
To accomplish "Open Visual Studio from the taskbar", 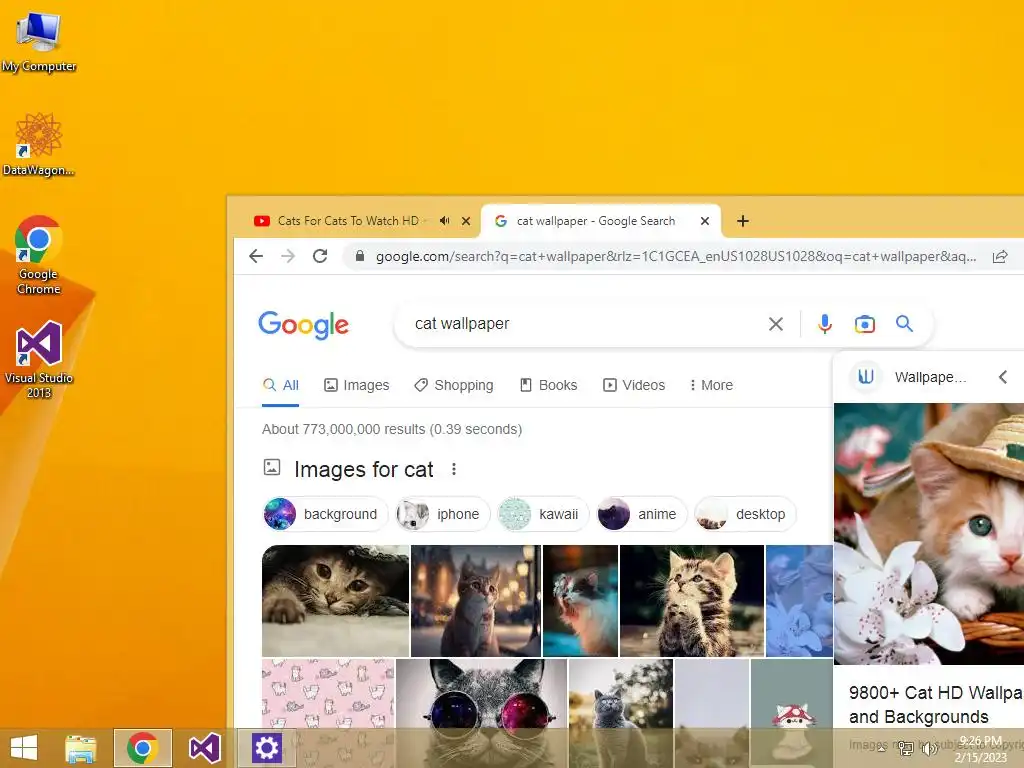I will coord(204,748).
